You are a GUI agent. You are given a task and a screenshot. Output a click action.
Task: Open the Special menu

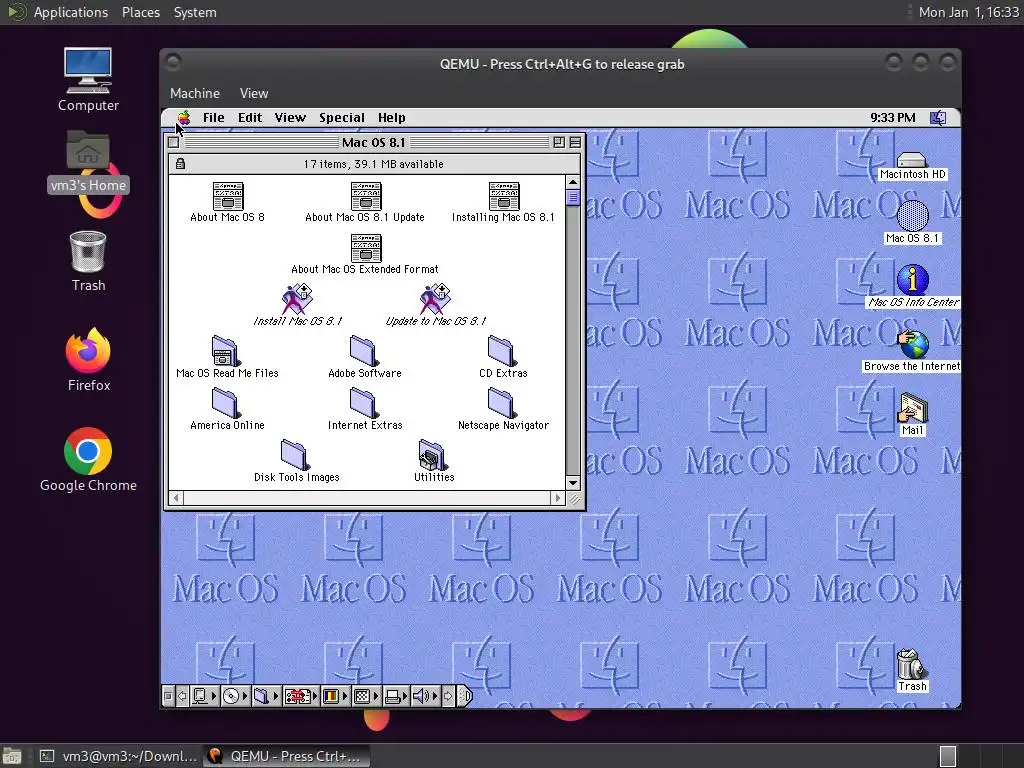[342, 118]
